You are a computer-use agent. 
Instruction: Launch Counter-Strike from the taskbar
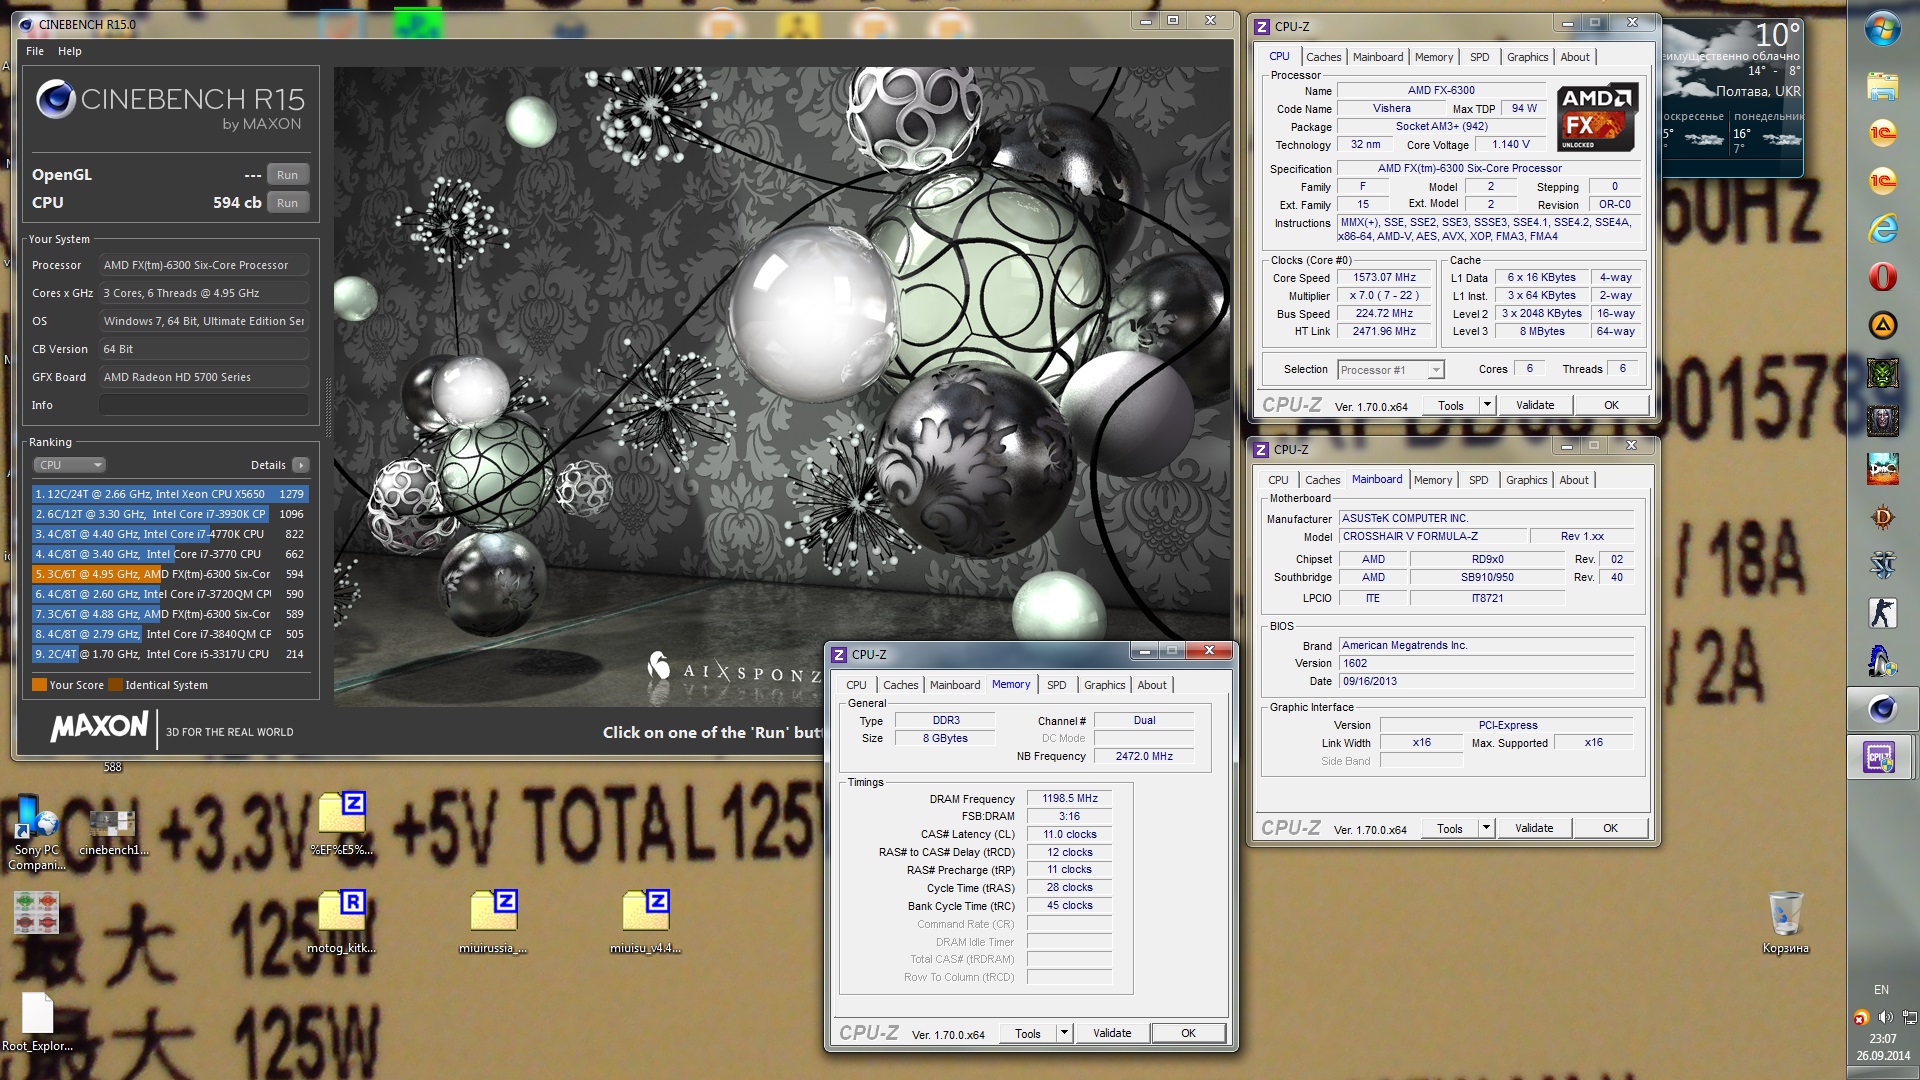click(x=1882, y=613)
